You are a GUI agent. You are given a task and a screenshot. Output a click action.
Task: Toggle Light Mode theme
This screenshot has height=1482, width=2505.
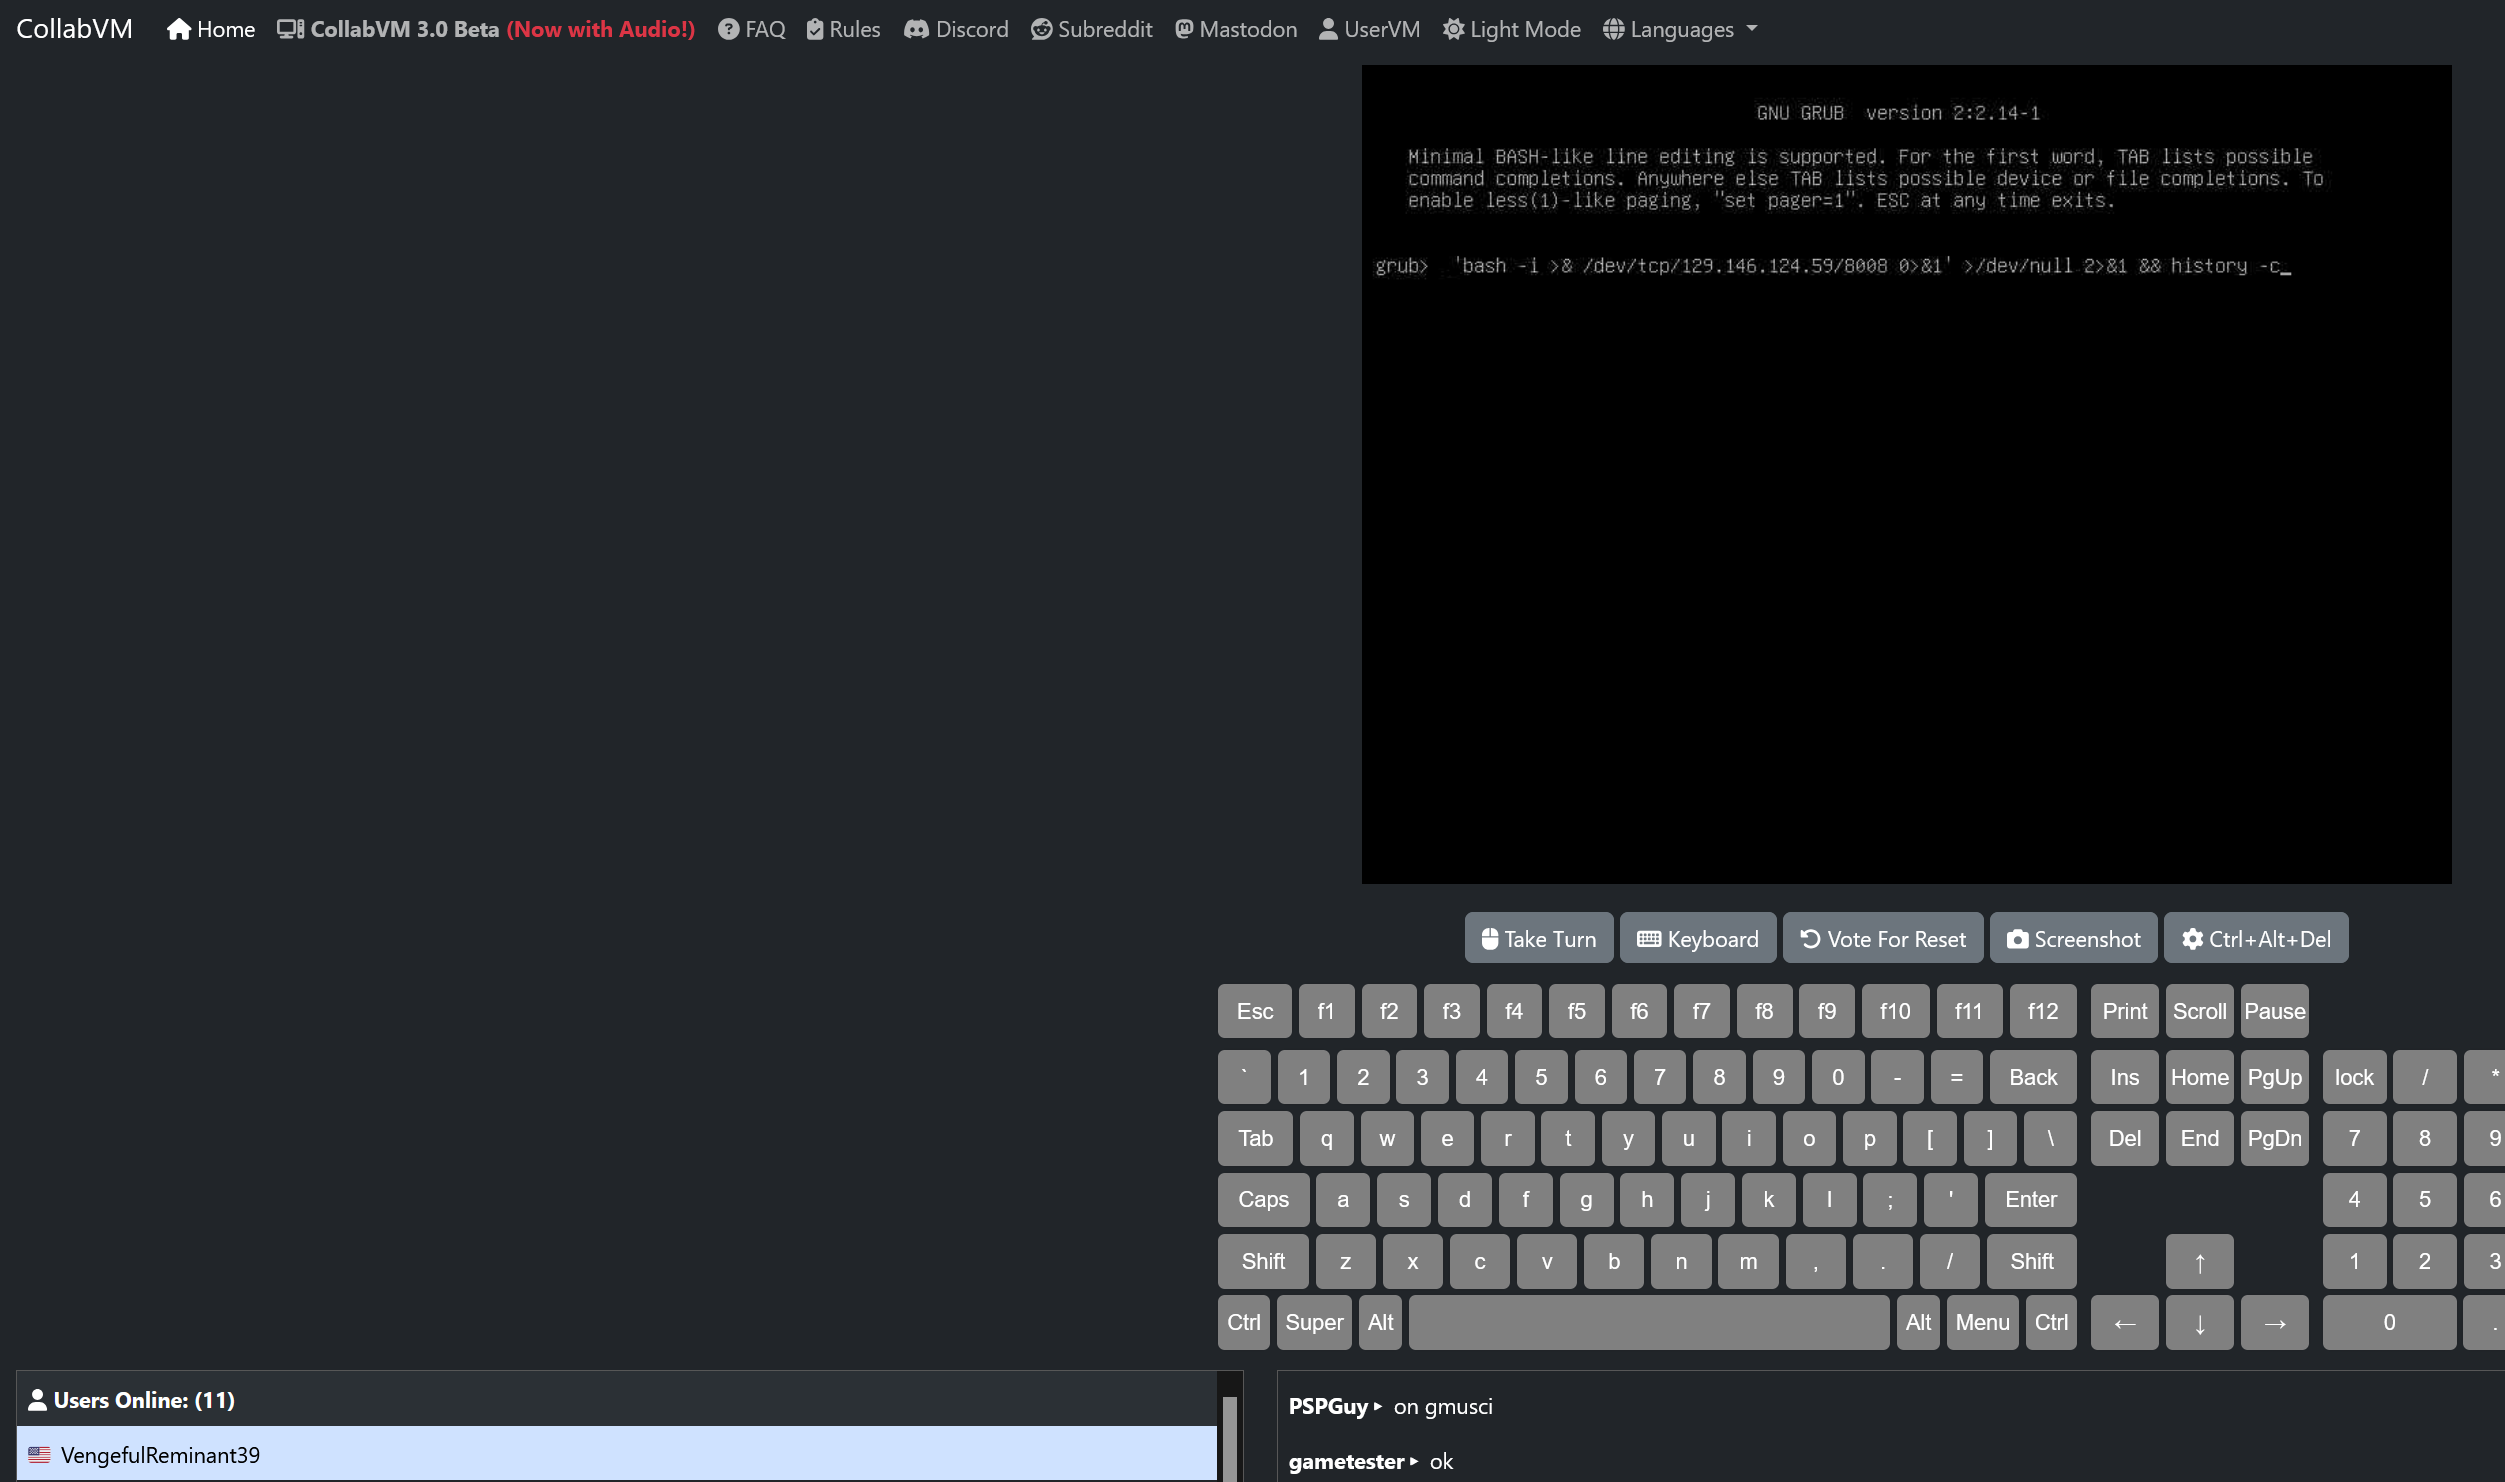click(x=1511, y=29)
